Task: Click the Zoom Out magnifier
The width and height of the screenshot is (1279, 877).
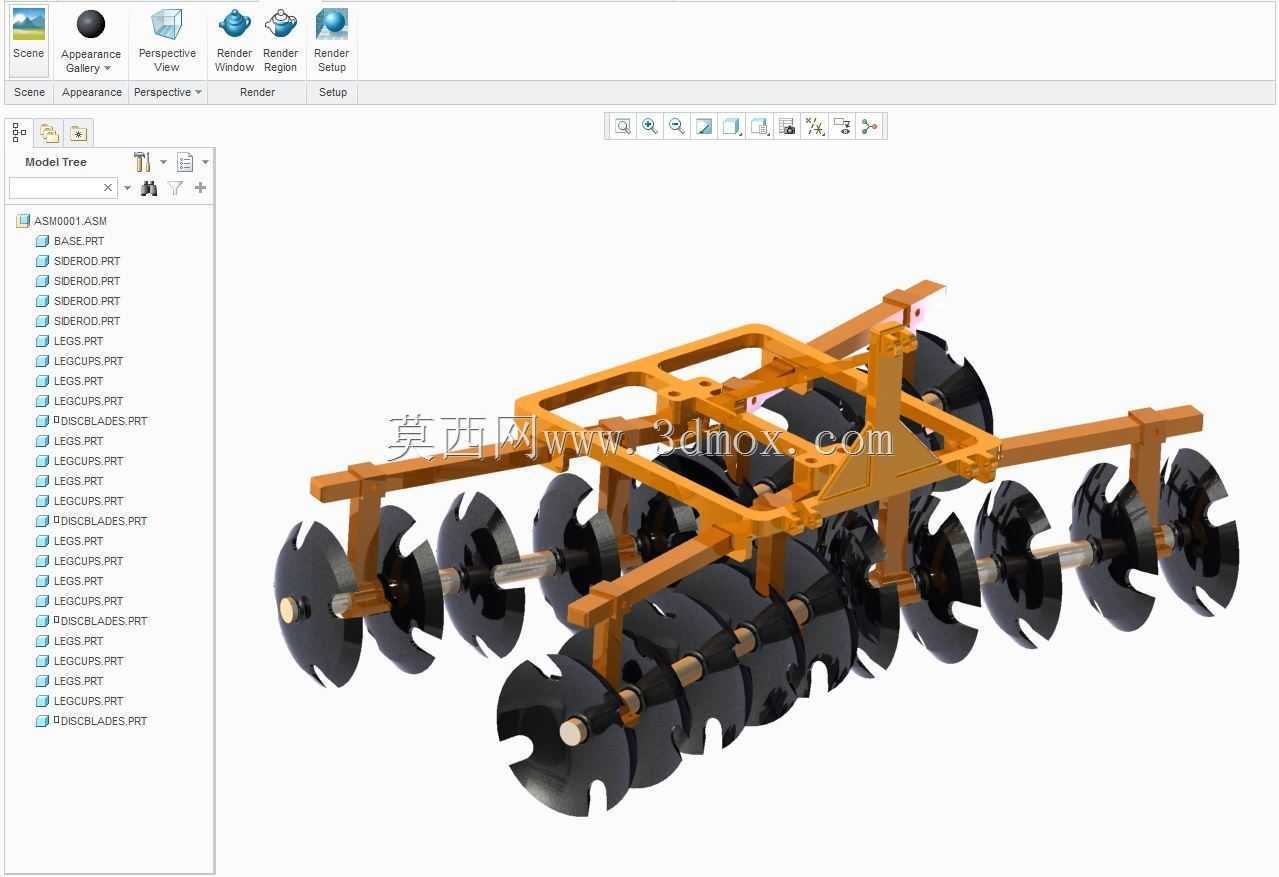Action: coord(677,126)
